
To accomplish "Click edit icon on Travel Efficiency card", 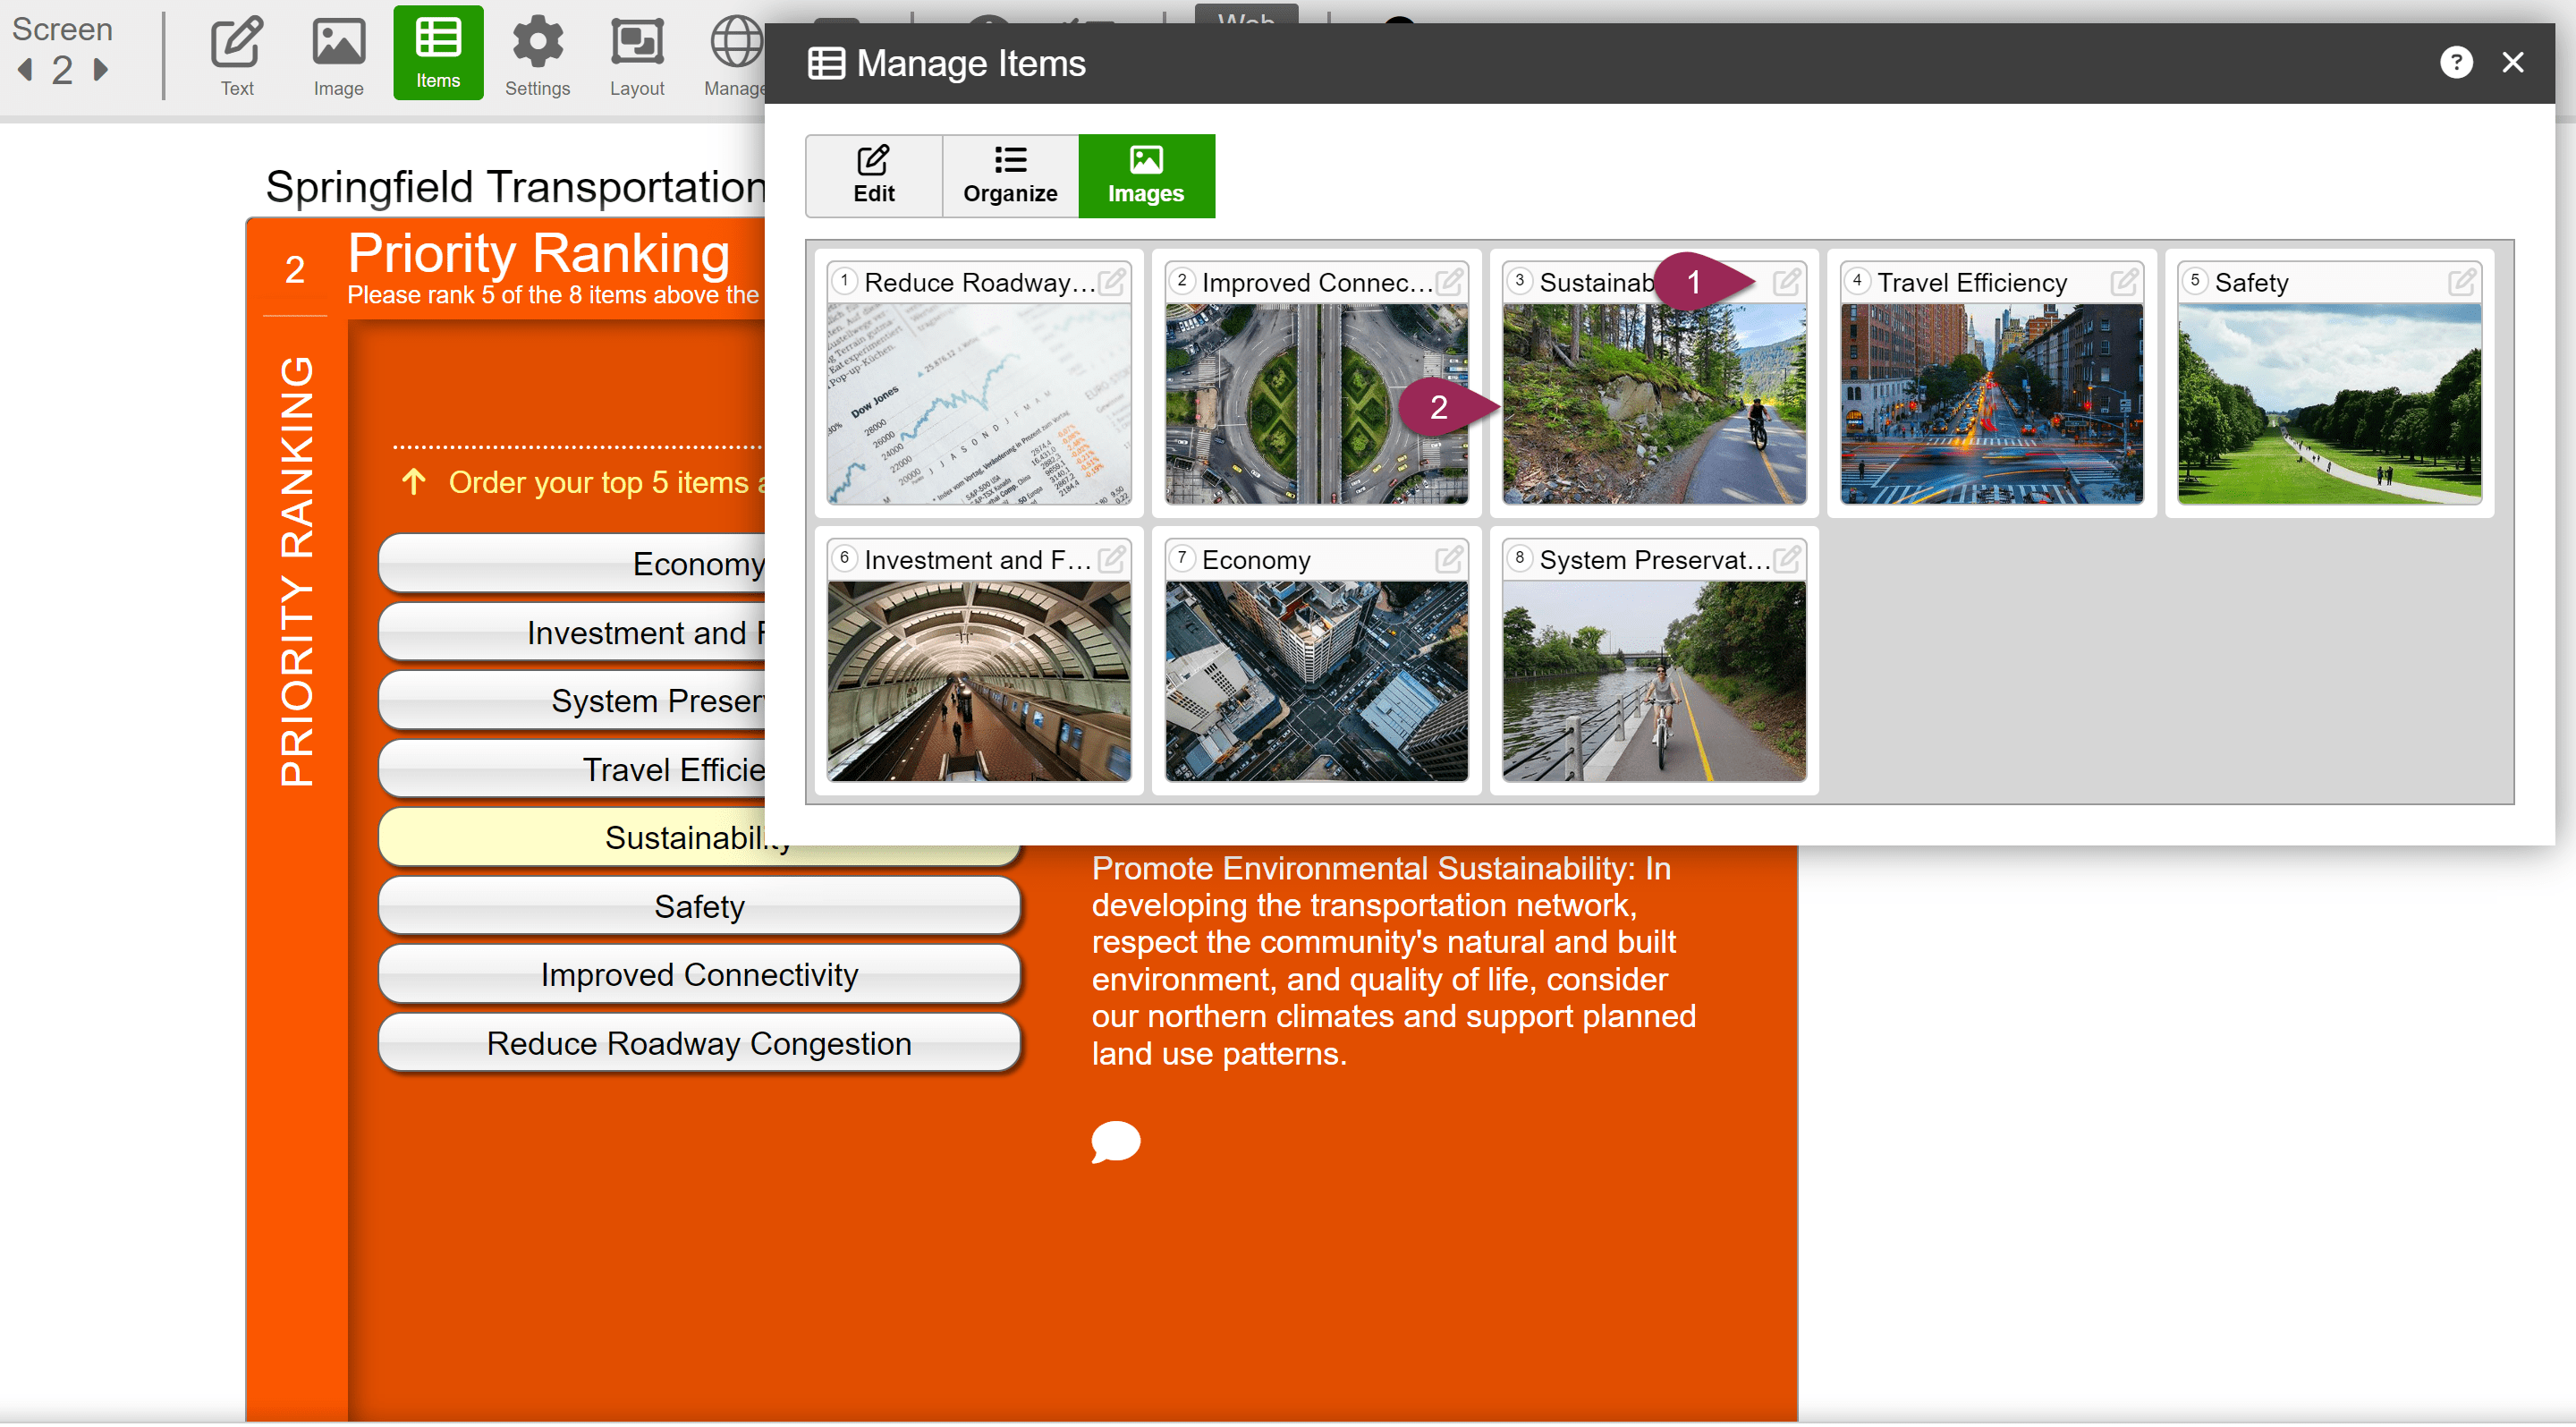I will click(2124, 283).
